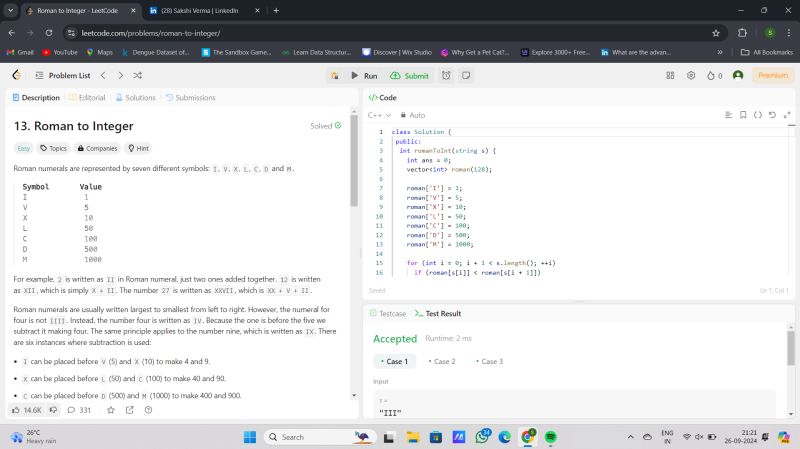Image resolution: width=800 pixels, height=449 pixels.
Task: Open the Problem List panel
Action: (x=63, y=76)
